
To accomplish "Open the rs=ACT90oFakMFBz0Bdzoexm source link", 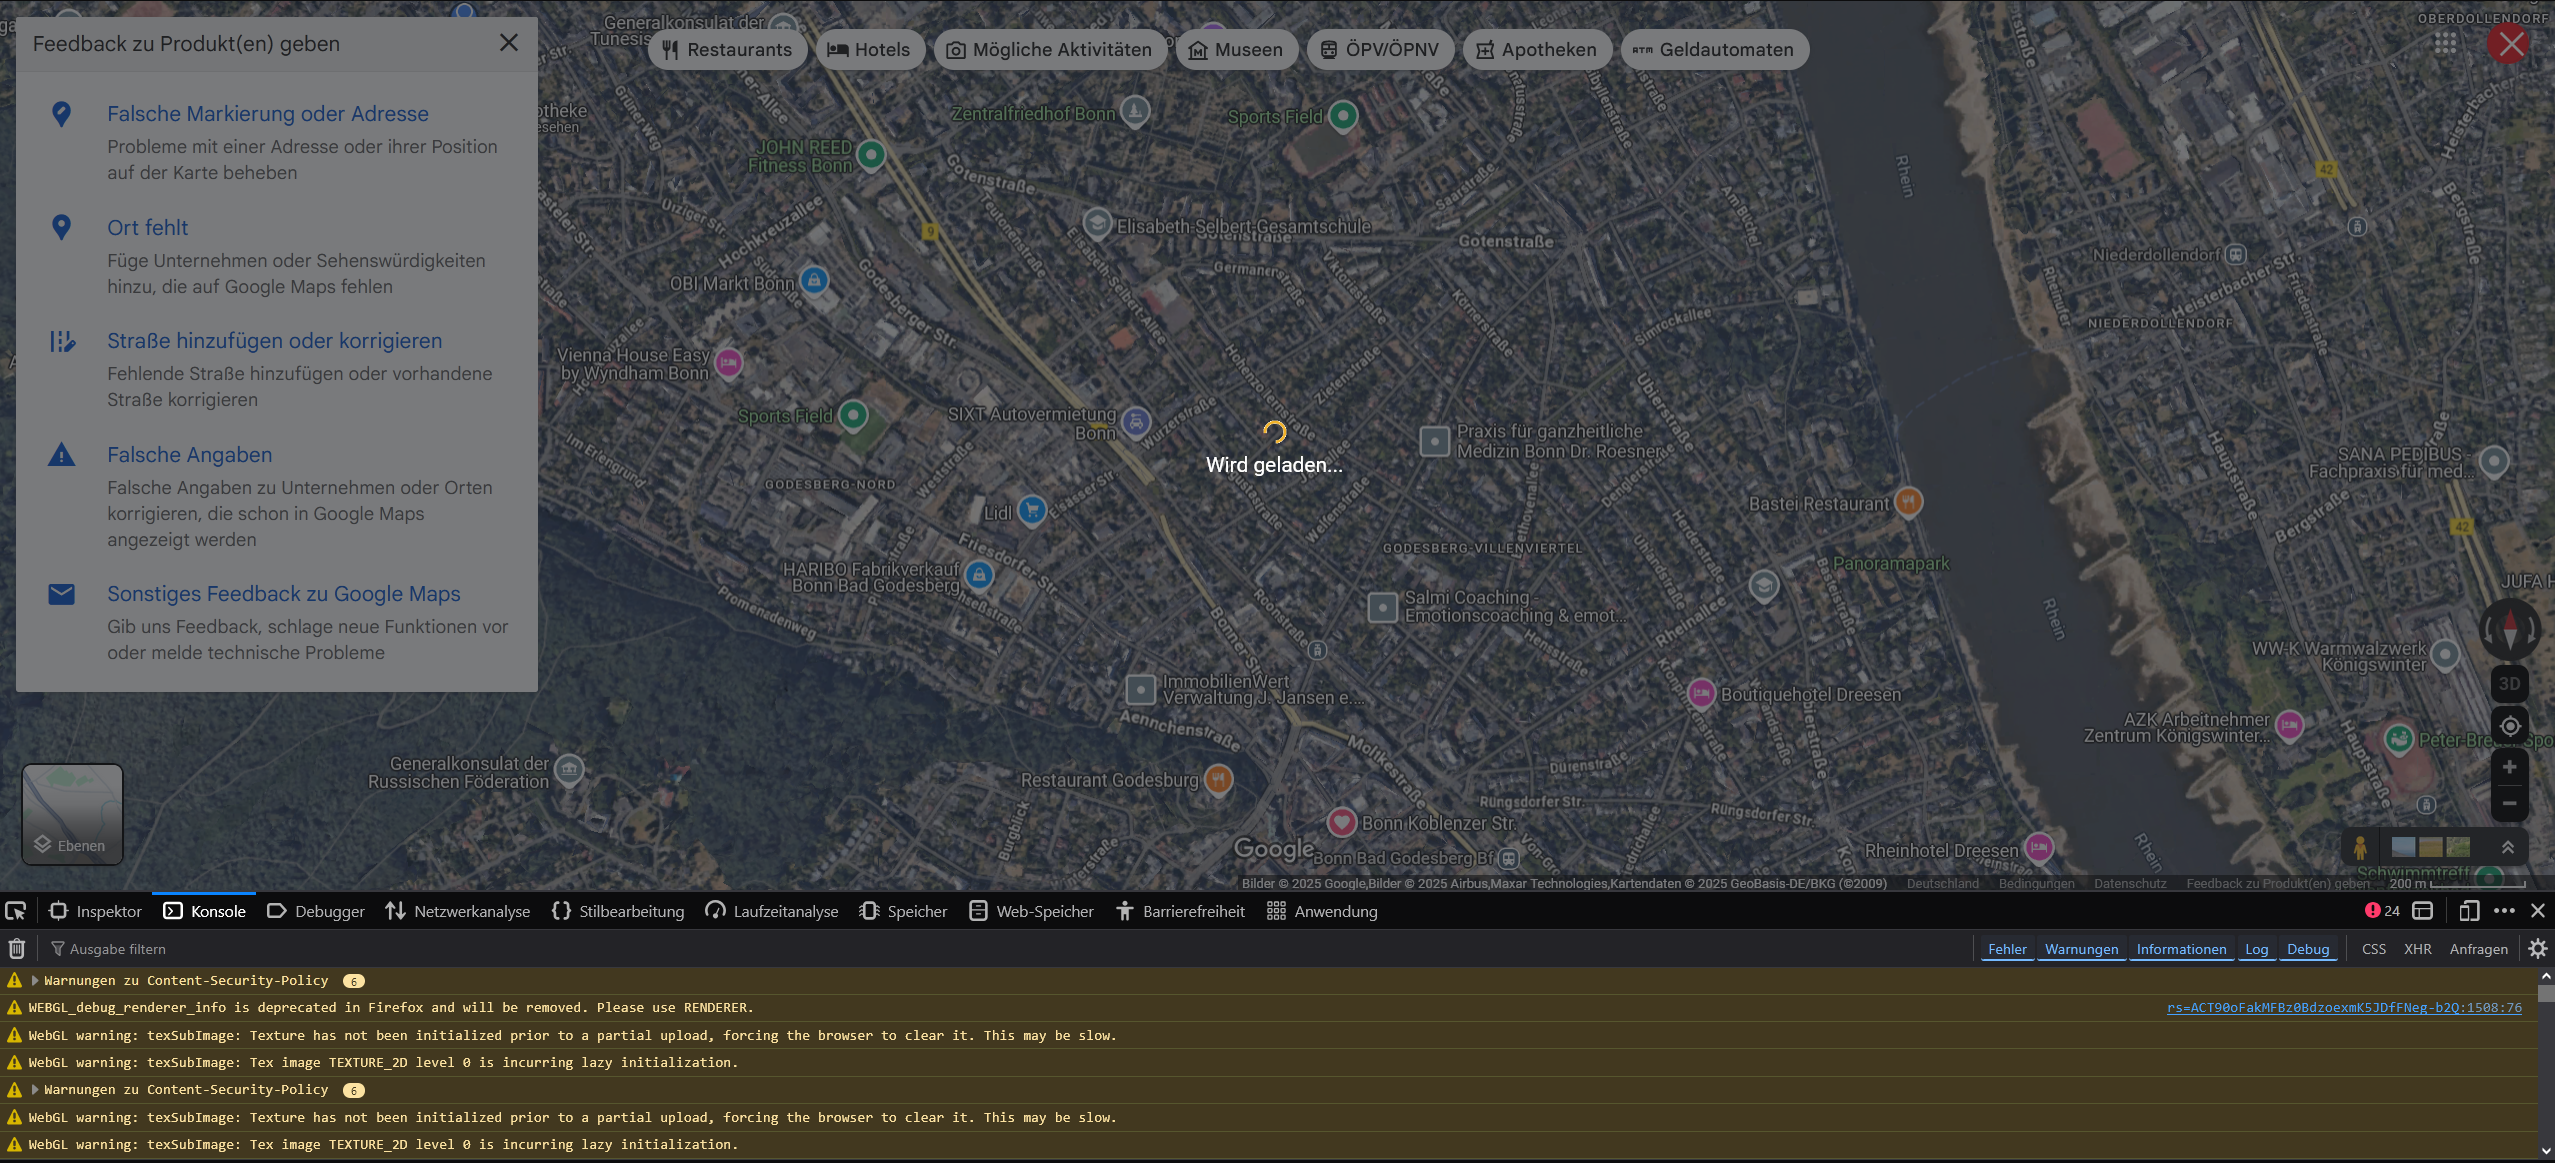I will pos(2344,1008).
